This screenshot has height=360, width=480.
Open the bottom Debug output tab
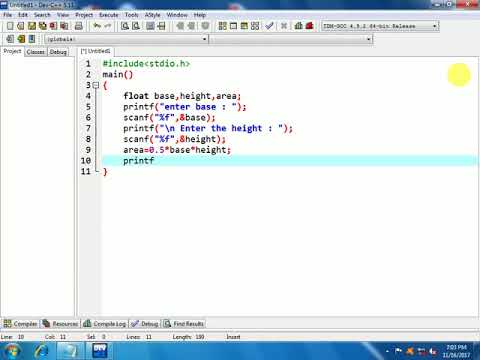[x=145, y=324]
